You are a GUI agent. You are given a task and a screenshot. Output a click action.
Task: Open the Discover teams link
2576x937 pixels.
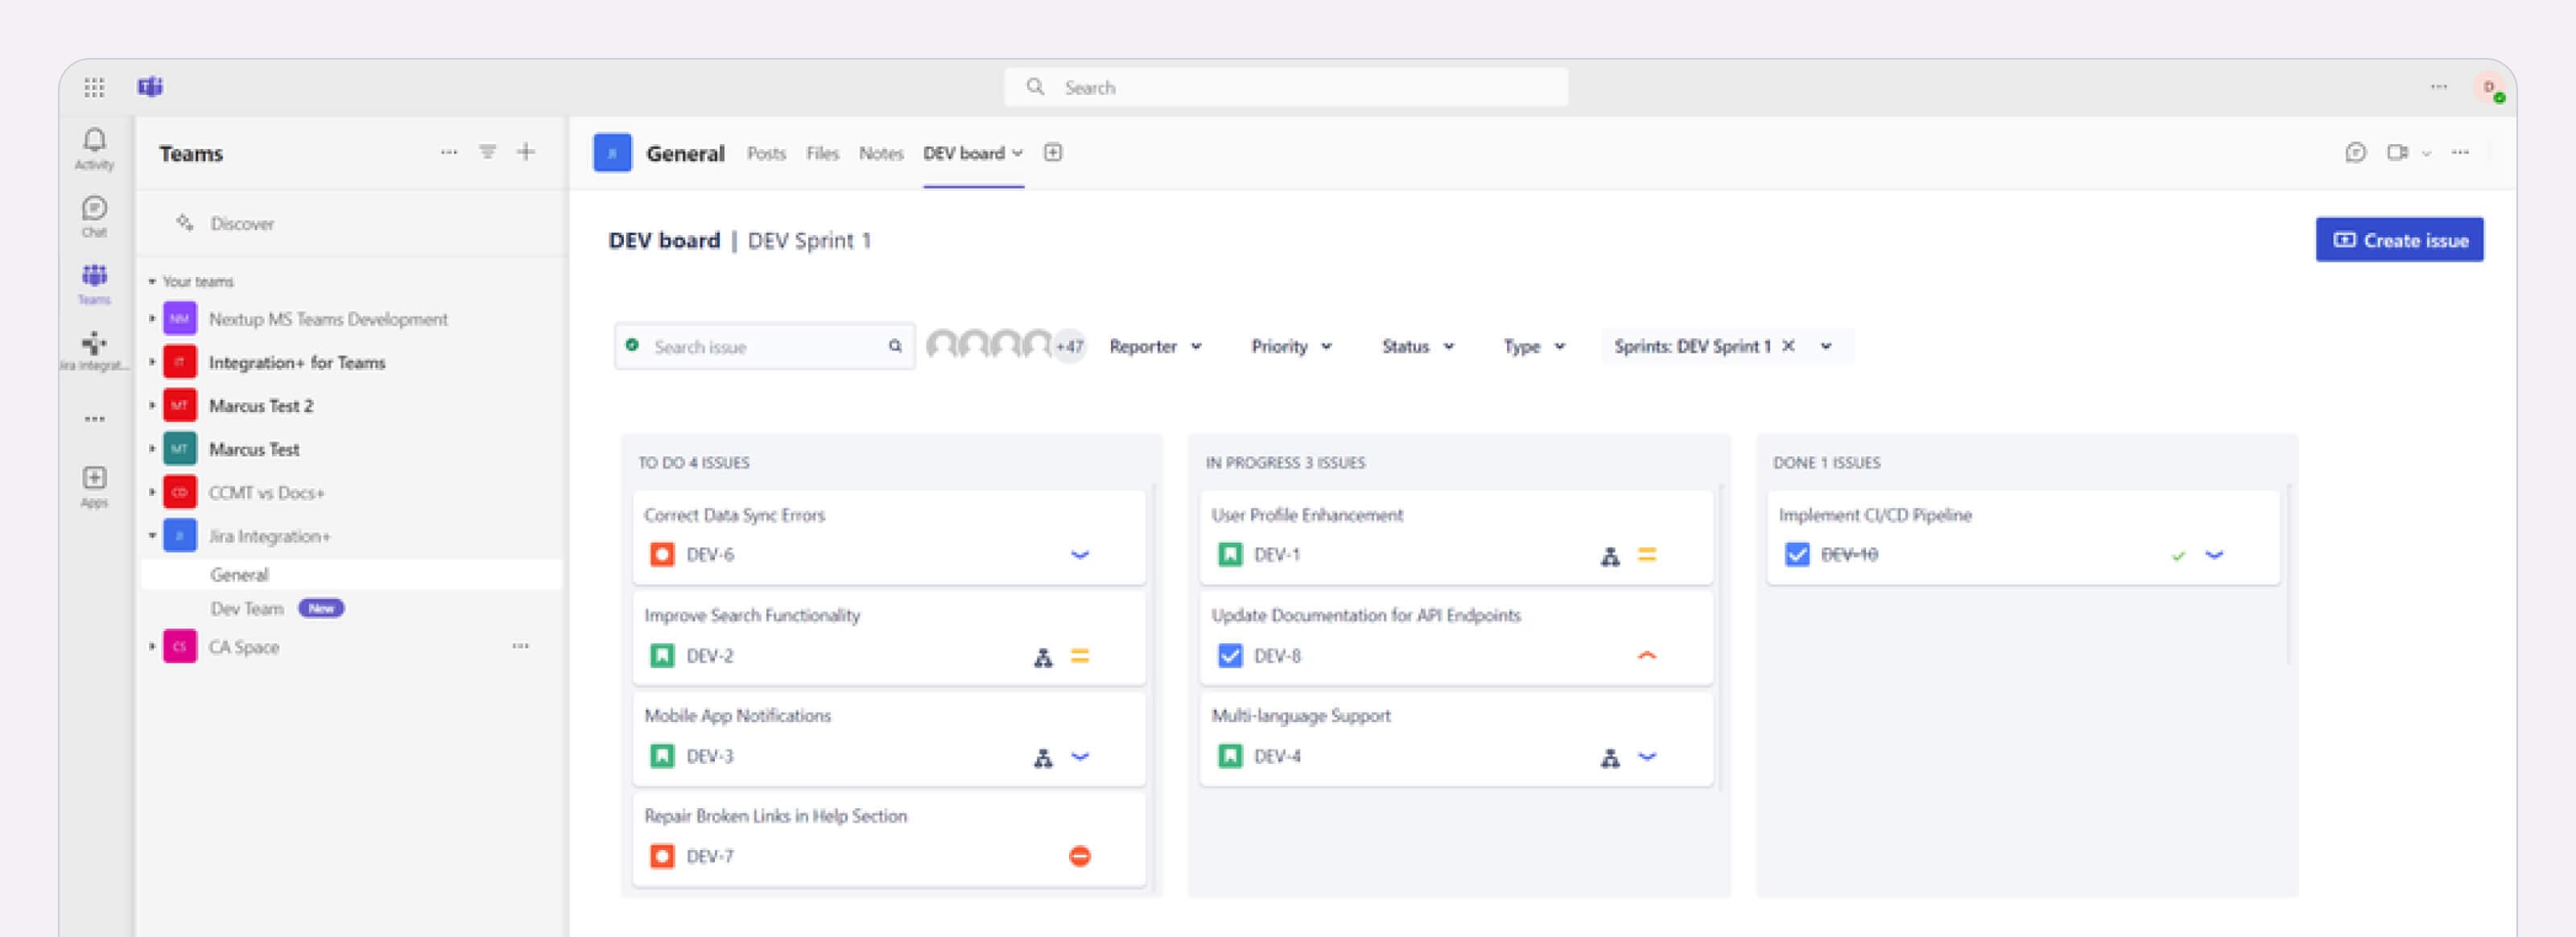242,223
